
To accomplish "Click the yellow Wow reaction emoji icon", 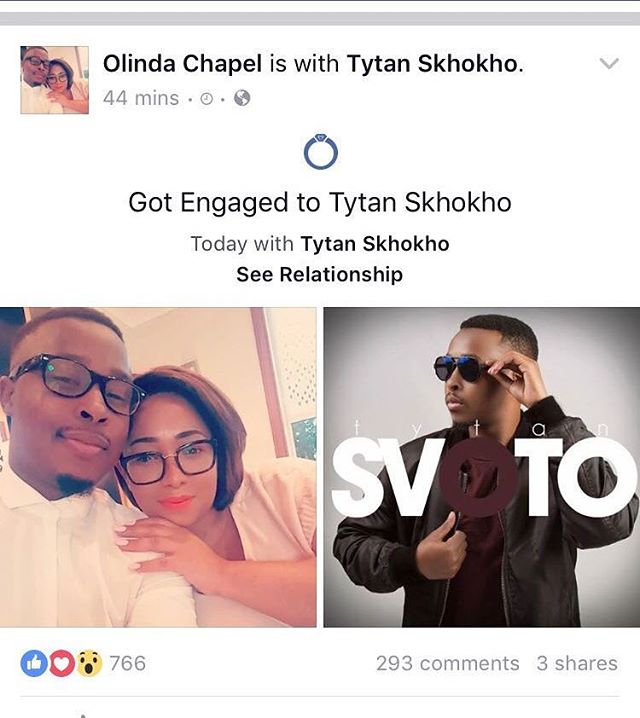I will (89, 664).
